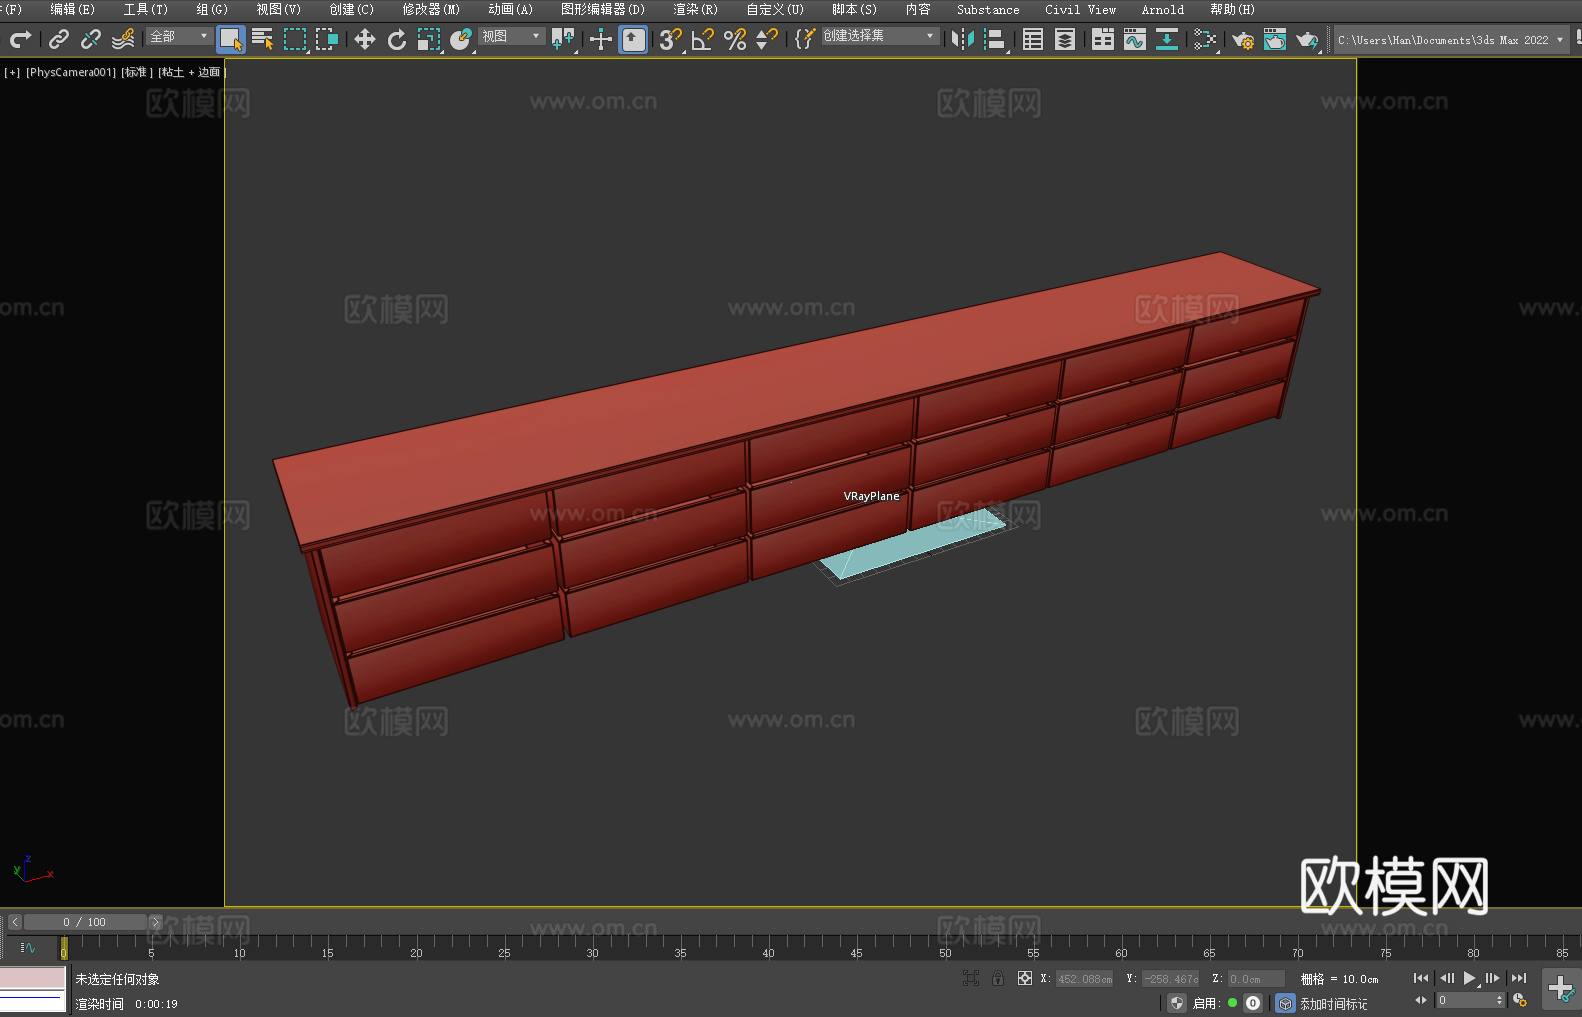
Task: Open the 渲染(R) menu
Action: point(695,9)
